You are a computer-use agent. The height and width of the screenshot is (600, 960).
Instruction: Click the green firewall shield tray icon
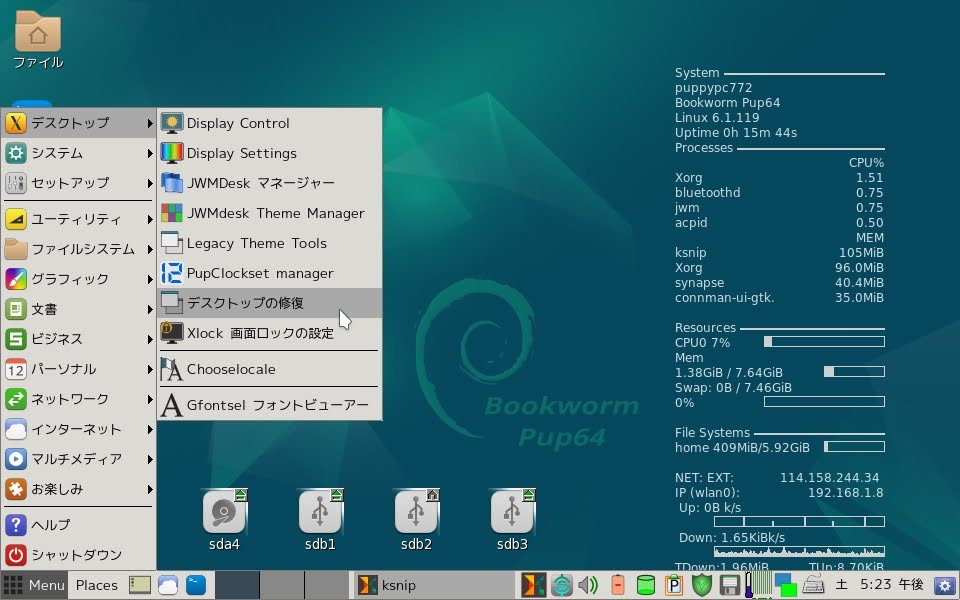pos(702,585)
